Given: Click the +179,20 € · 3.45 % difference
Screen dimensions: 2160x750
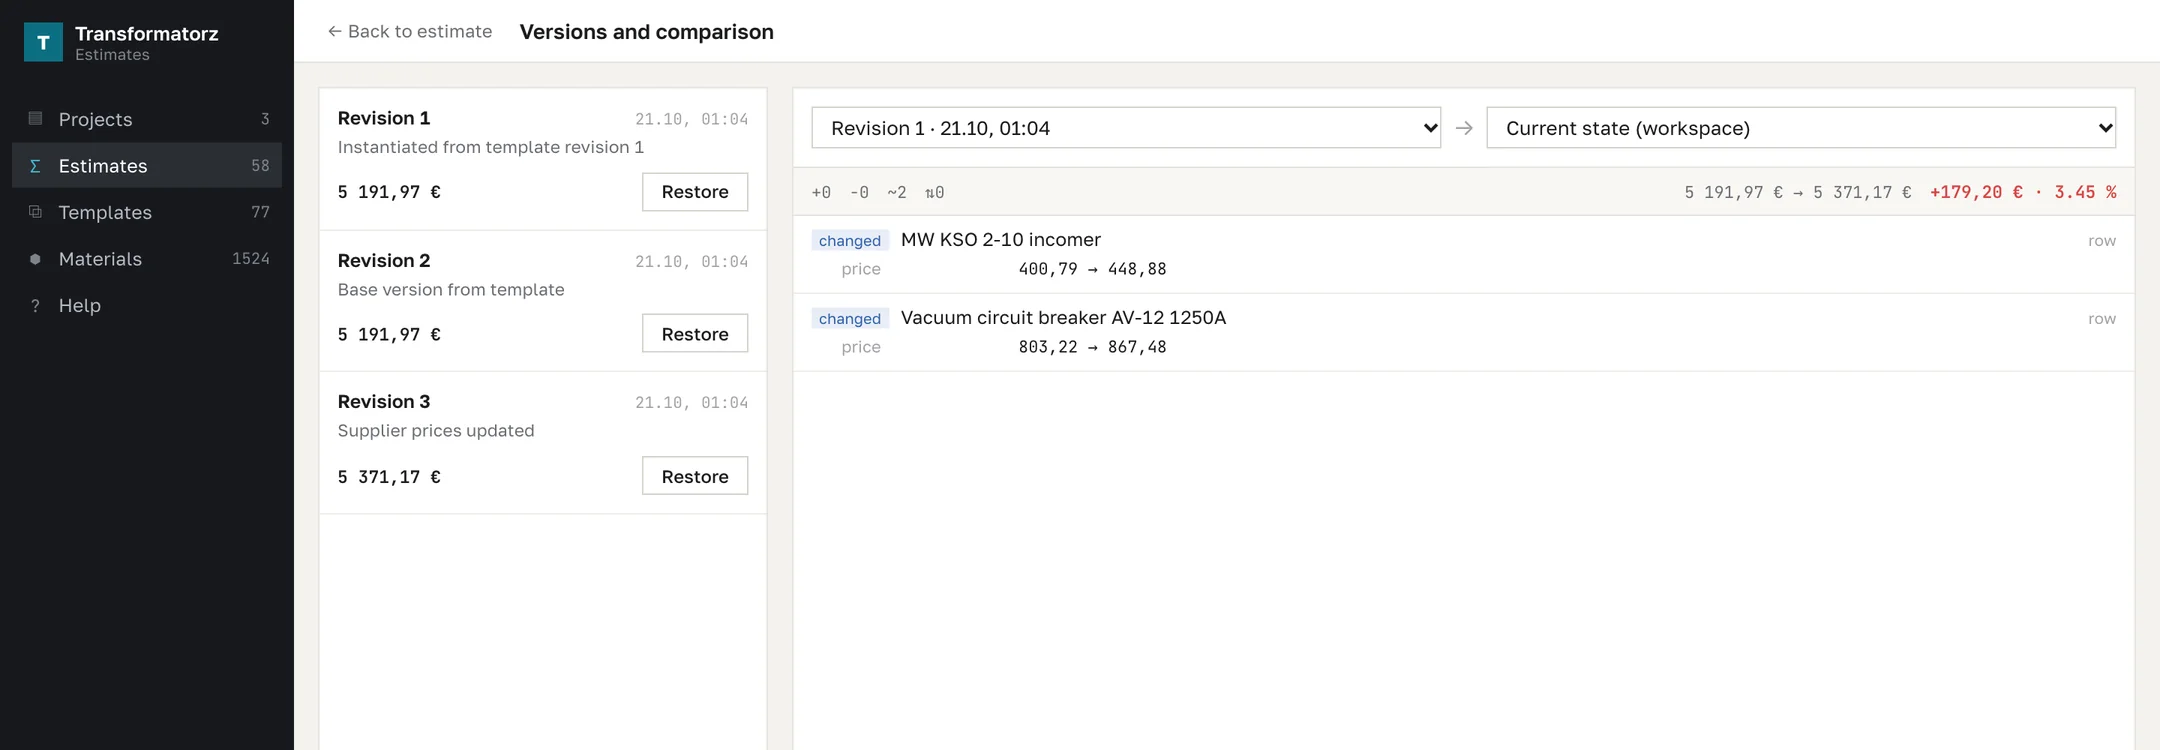Looking at the screenshot, I should tap(2023, 192).
